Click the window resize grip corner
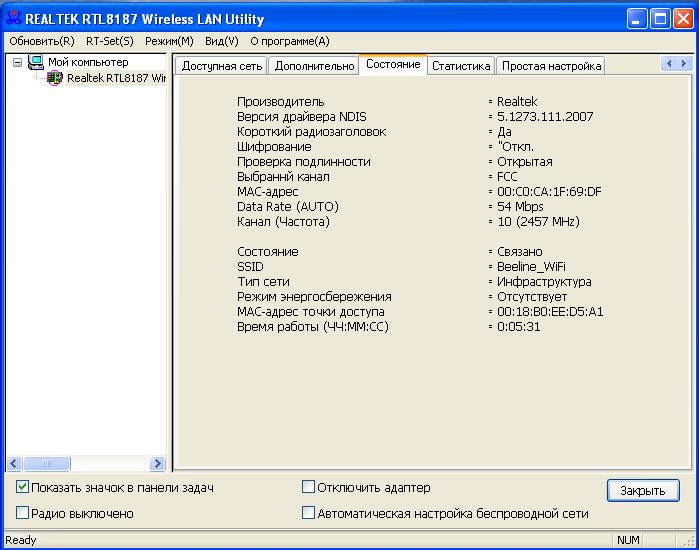This screenshot has height=550, width=699. (690, 541)
